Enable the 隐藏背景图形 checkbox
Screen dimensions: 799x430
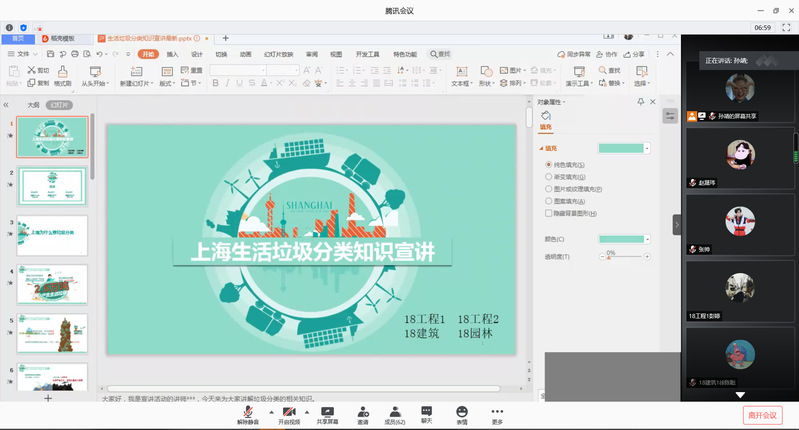pos(548,213)
